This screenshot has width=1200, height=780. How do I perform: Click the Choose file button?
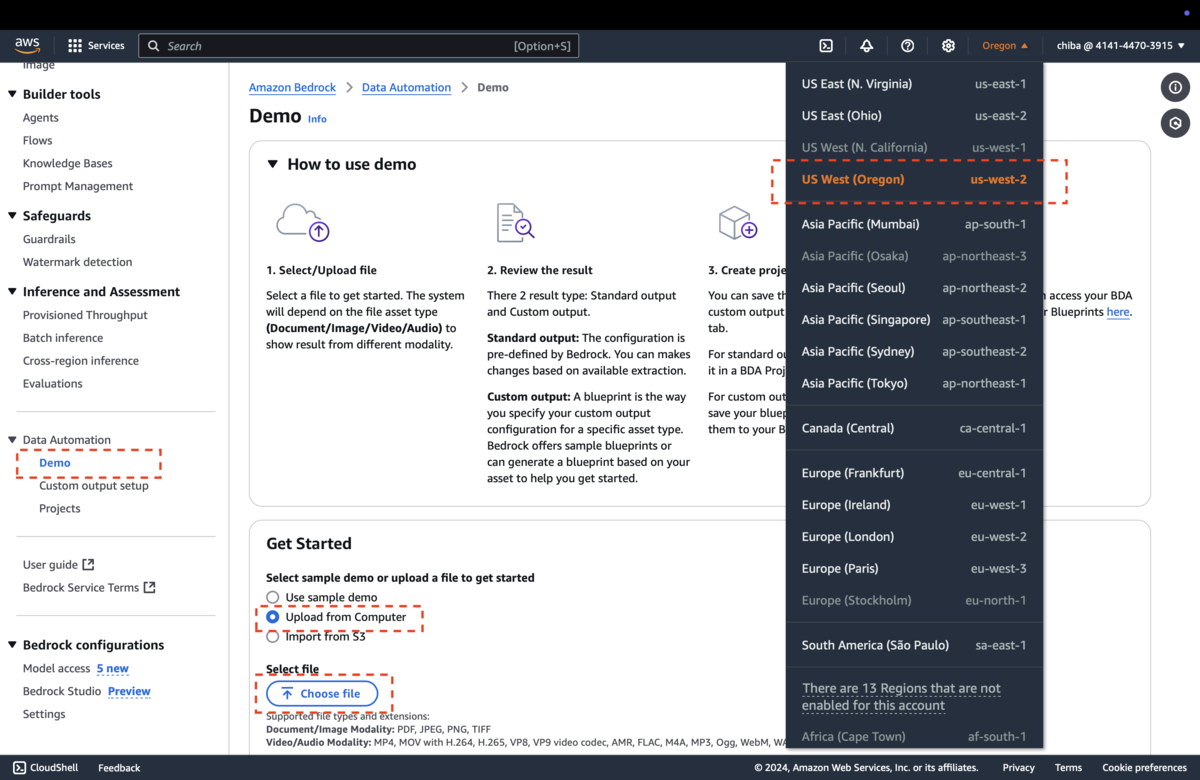coord(322,693)
